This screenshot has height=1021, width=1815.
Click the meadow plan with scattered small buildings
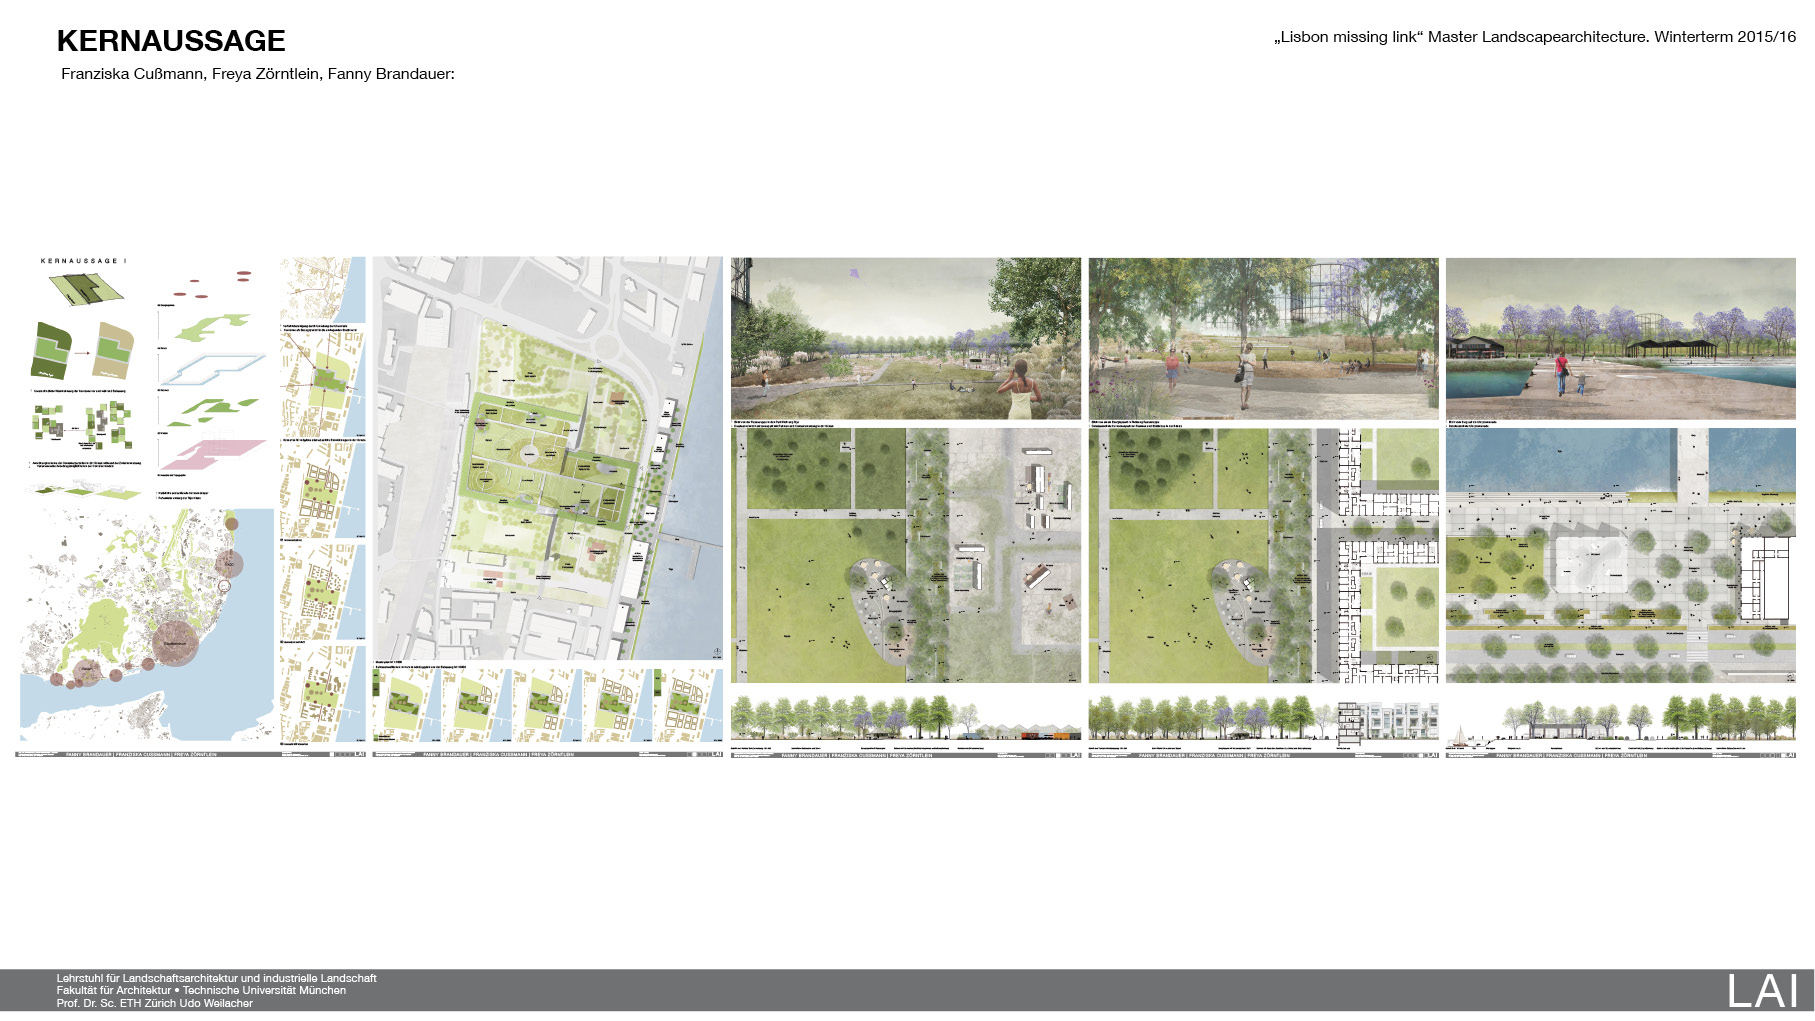[x=905, y=555]
